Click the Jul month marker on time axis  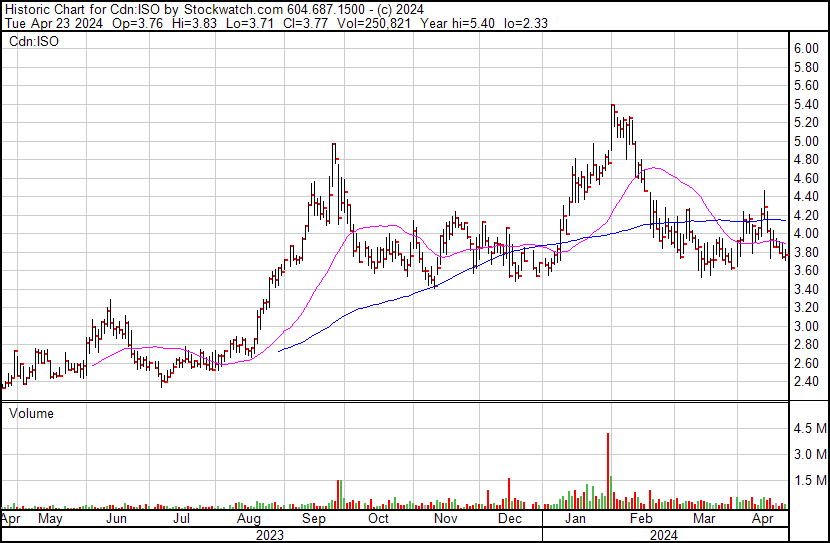[x=182, y=520]
